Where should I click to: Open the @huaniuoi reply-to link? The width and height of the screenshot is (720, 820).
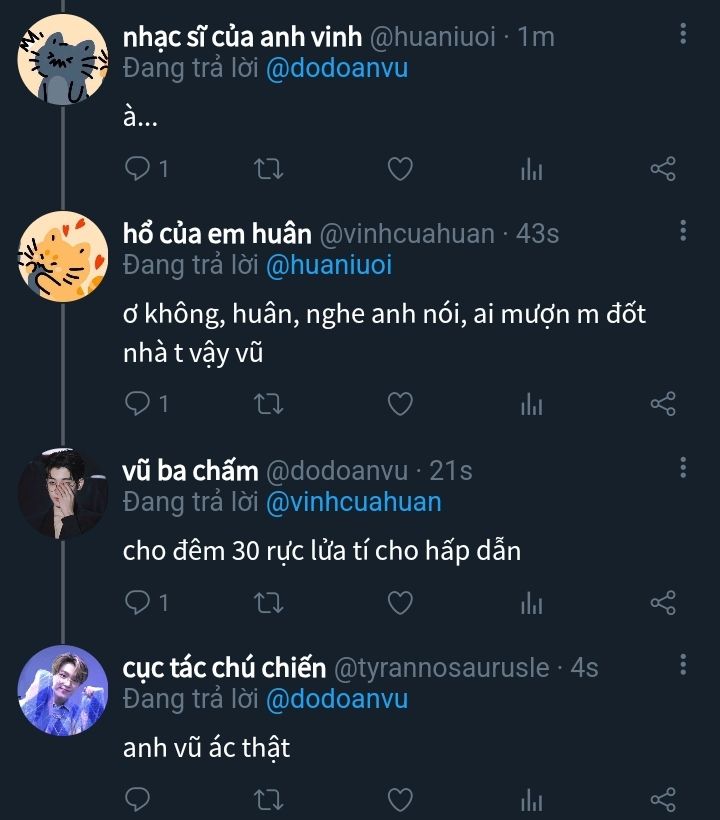(x=329, y=265)
